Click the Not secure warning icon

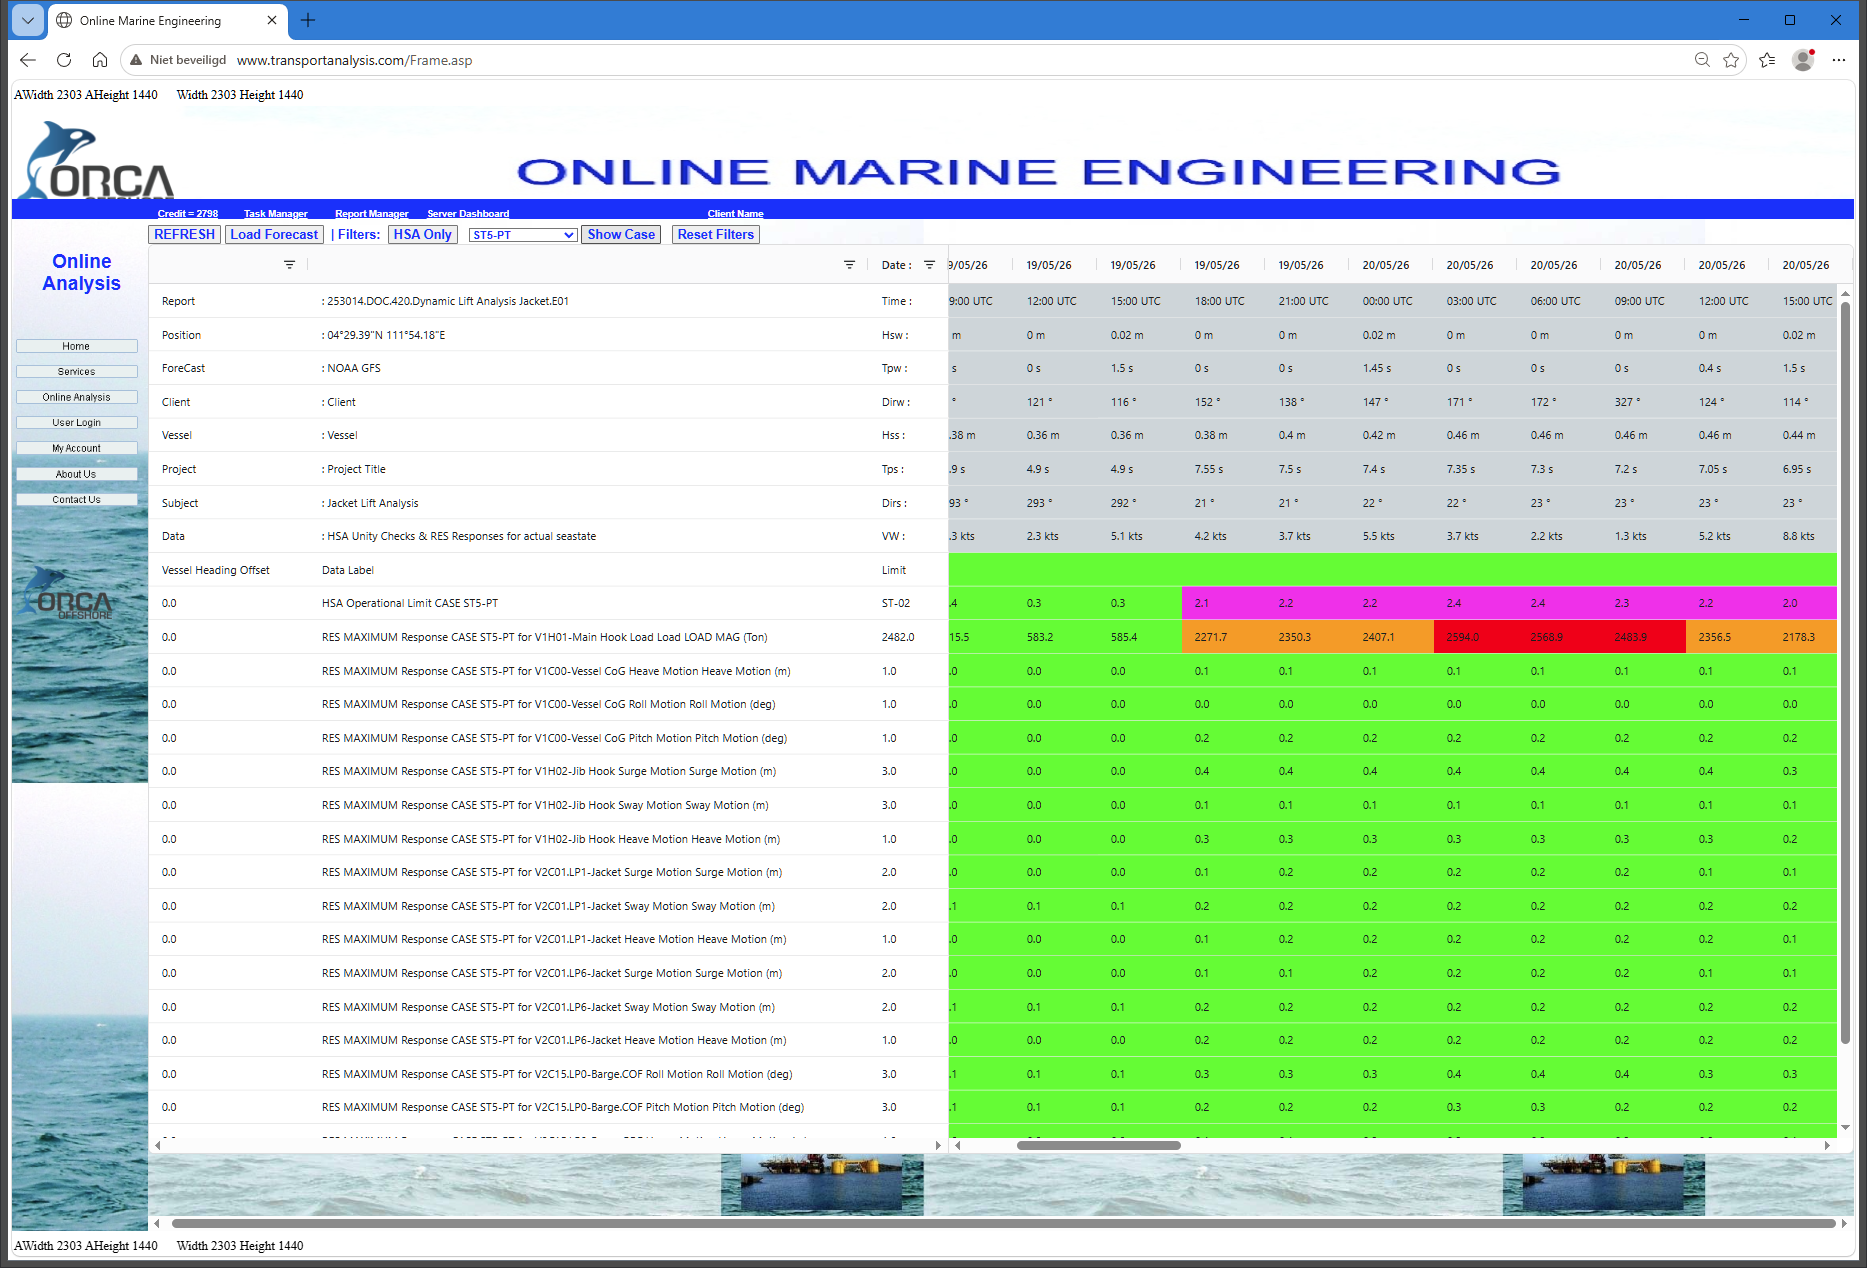(136, 60)
